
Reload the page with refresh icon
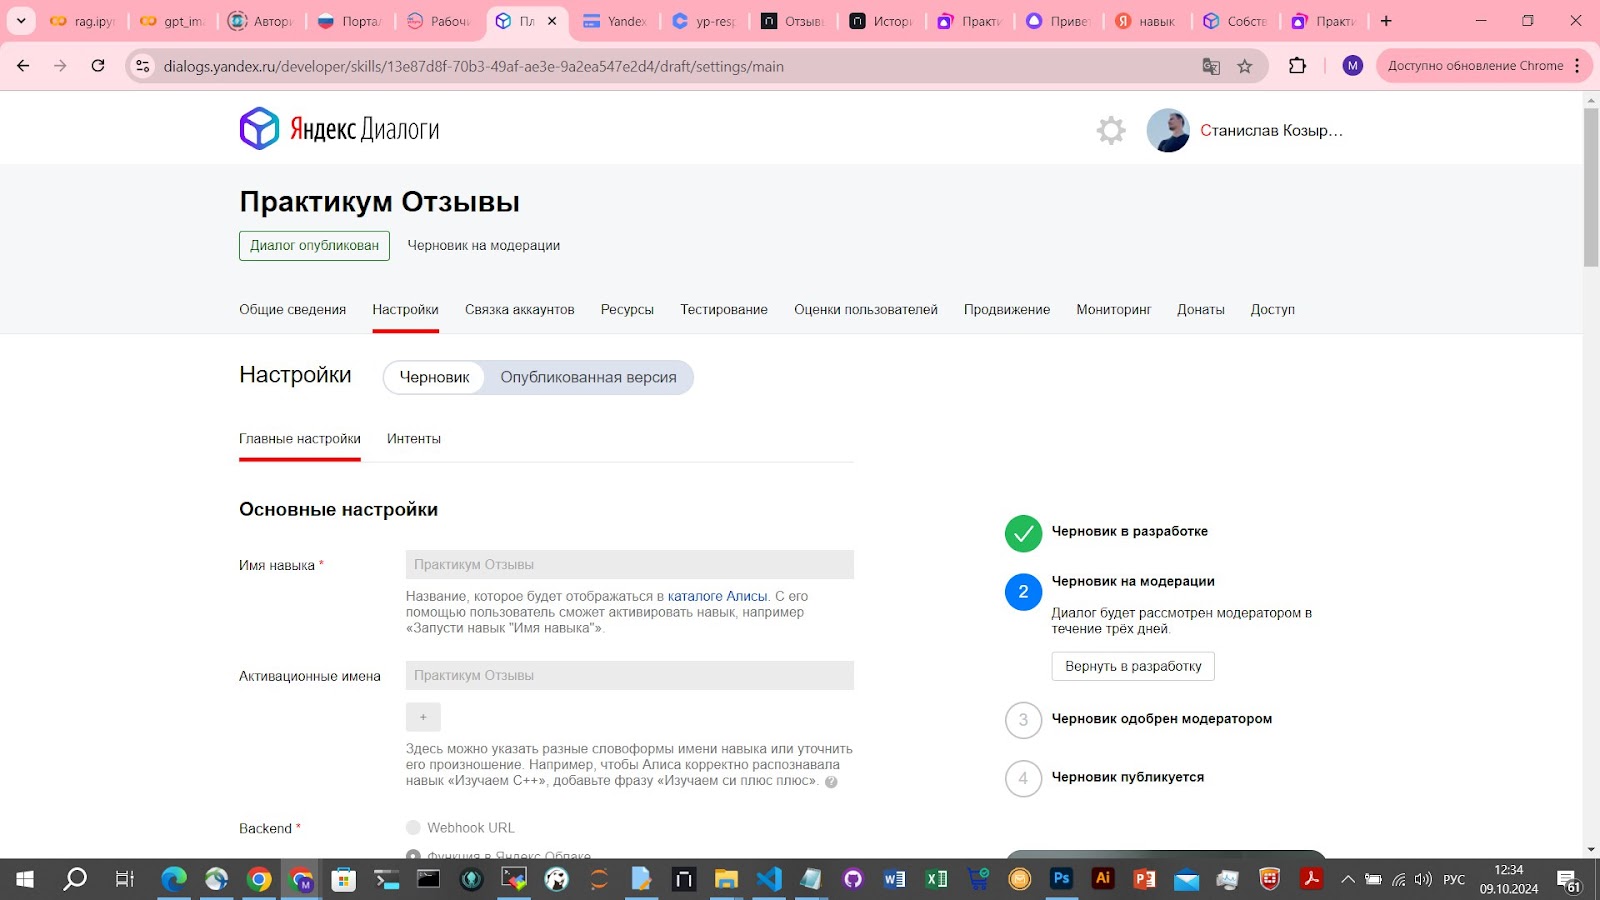pos(98,66)
